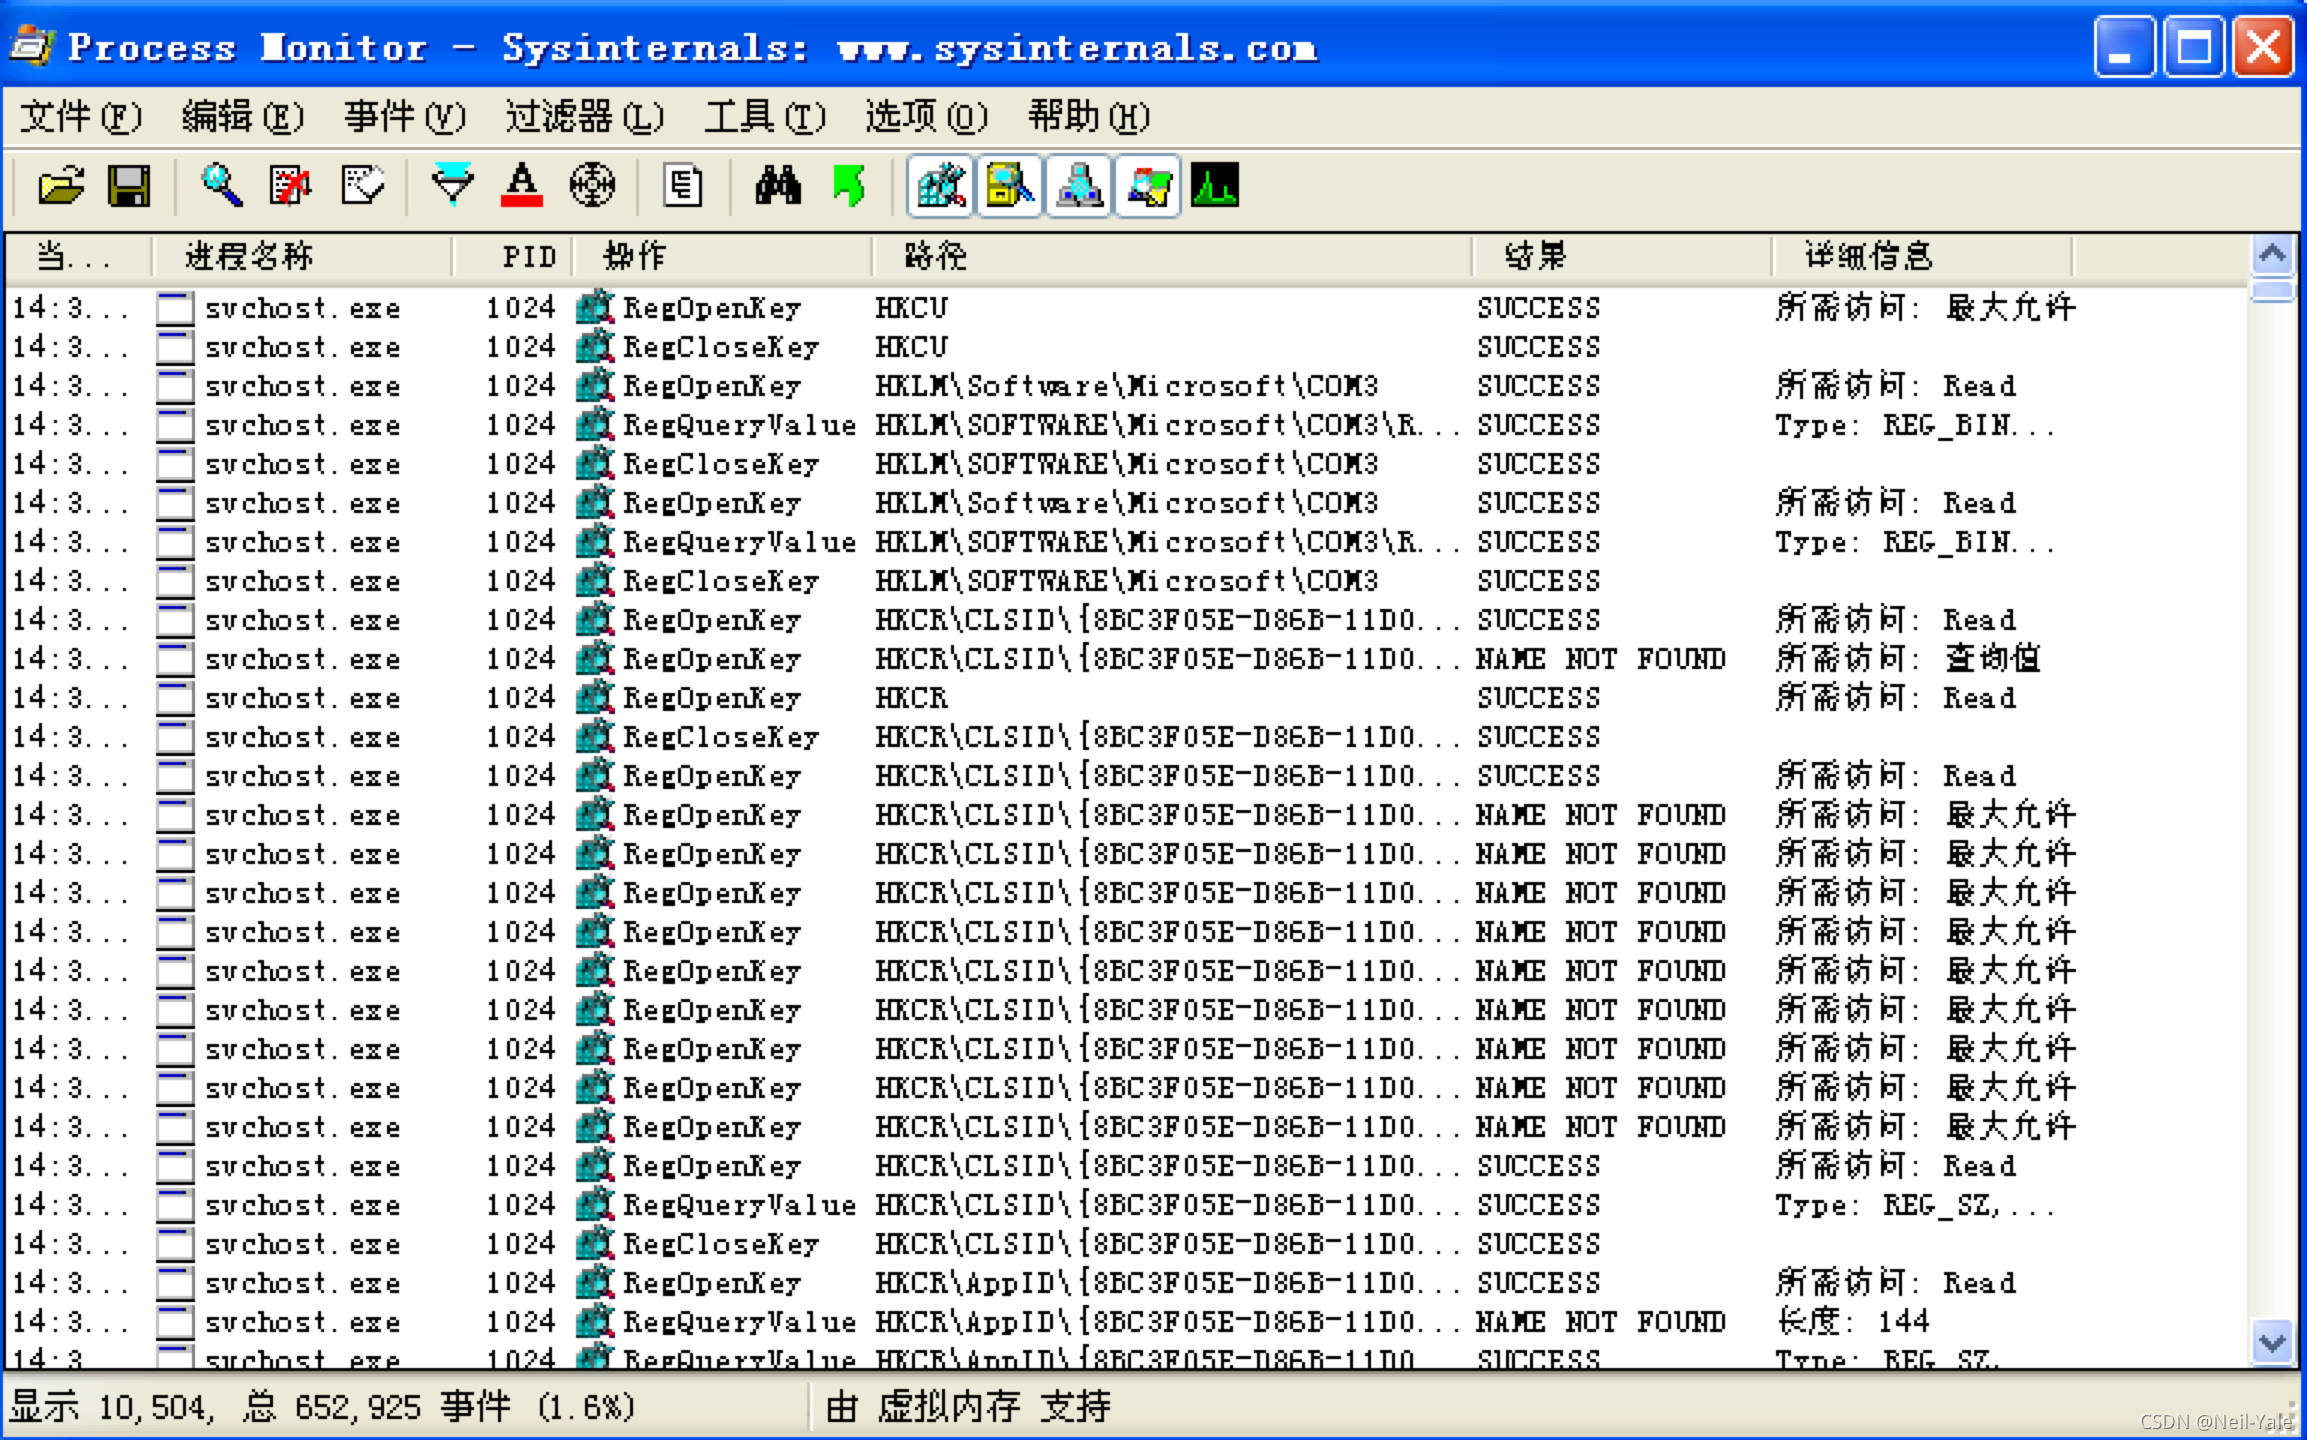This screenshot has height=1440, width=2307.
Task: Click the Process Monitor title bar icon
Action: click(32, 47)
